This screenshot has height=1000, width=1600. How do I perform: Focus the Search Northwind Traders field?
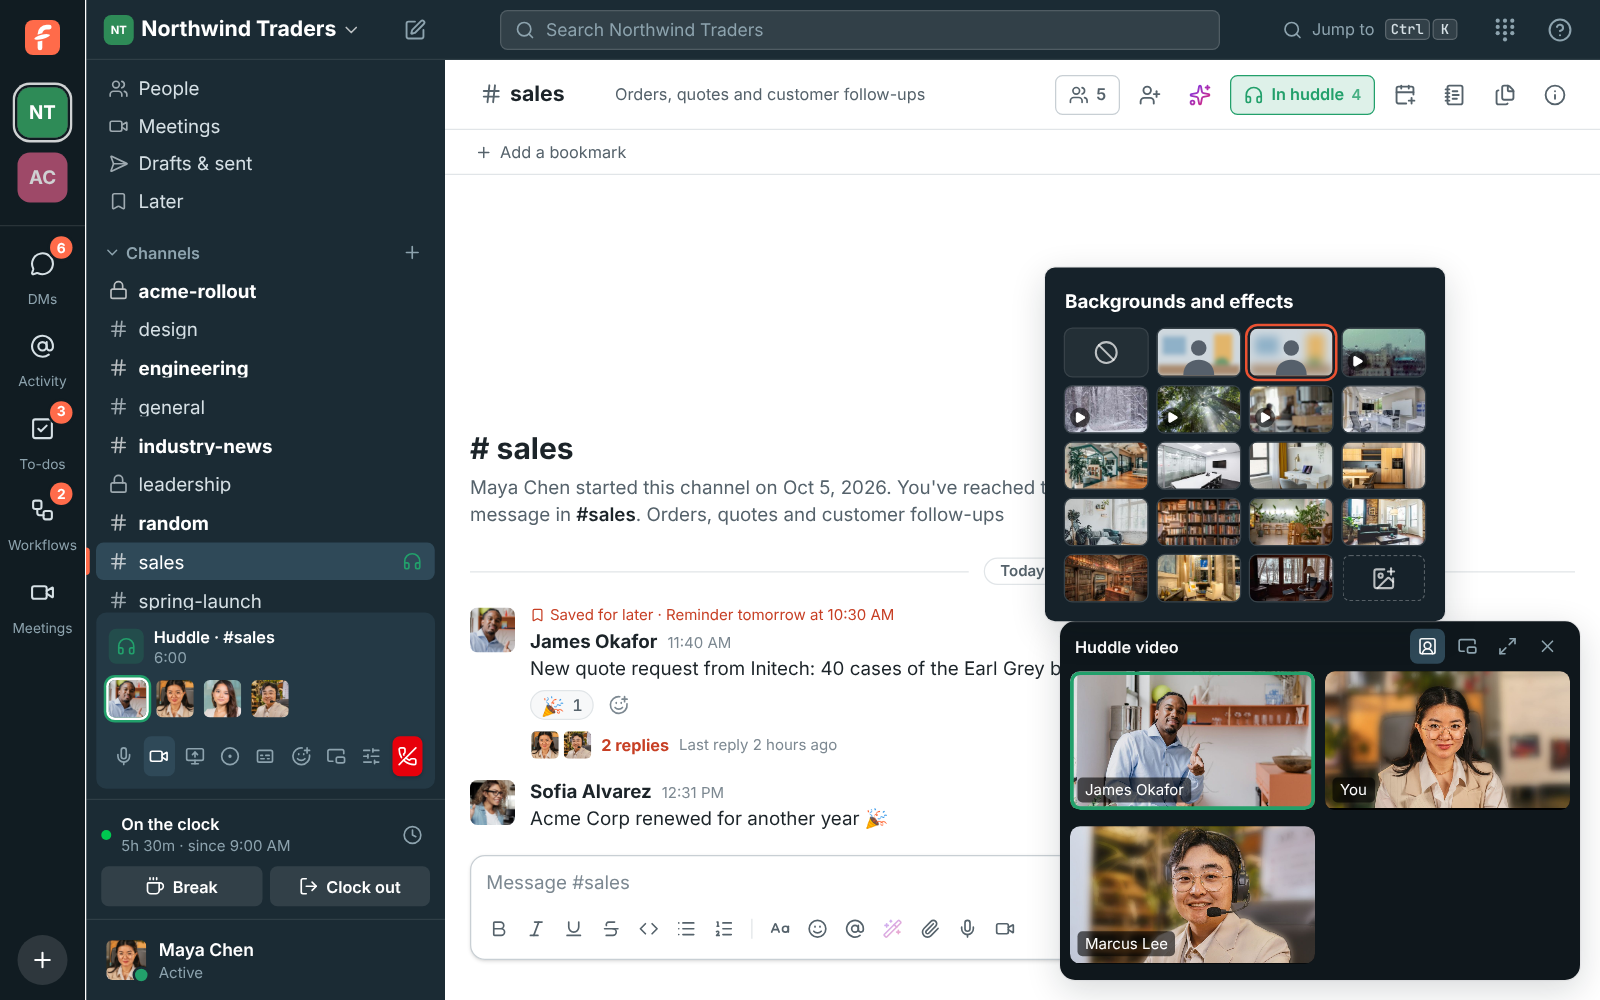(x=859, y=30)
